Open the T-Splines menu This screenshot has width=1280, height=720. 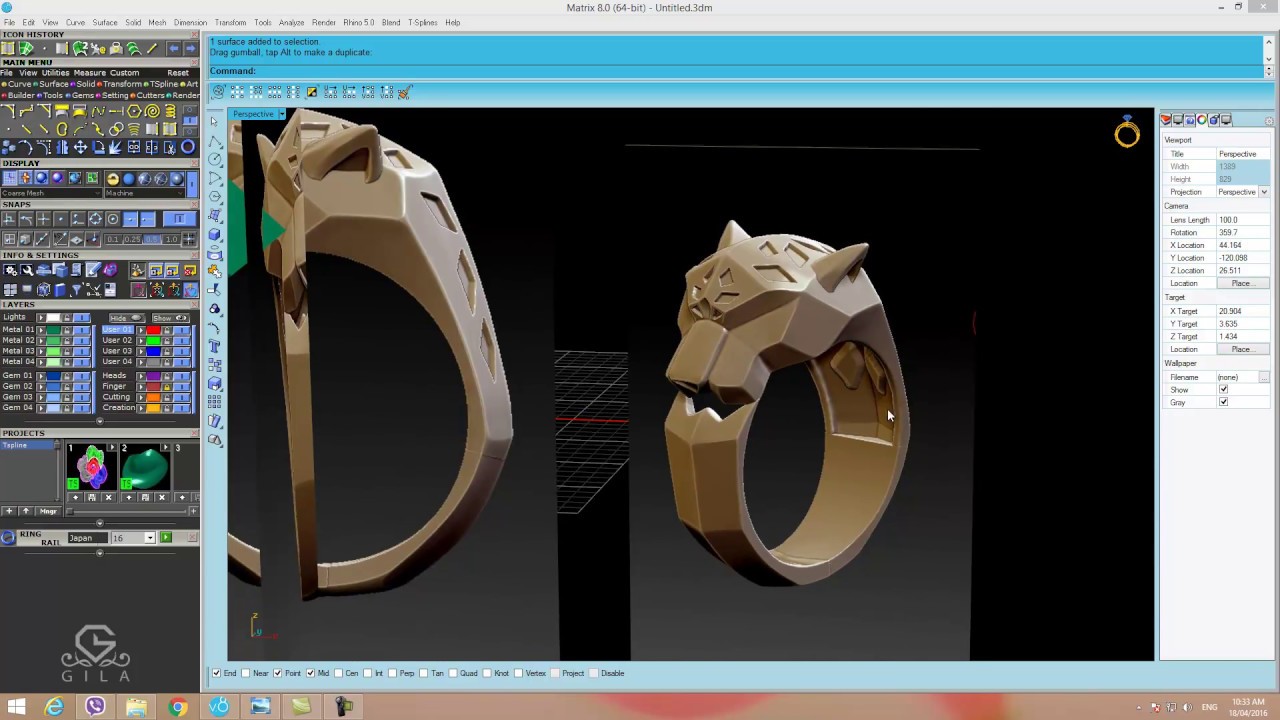422,22
